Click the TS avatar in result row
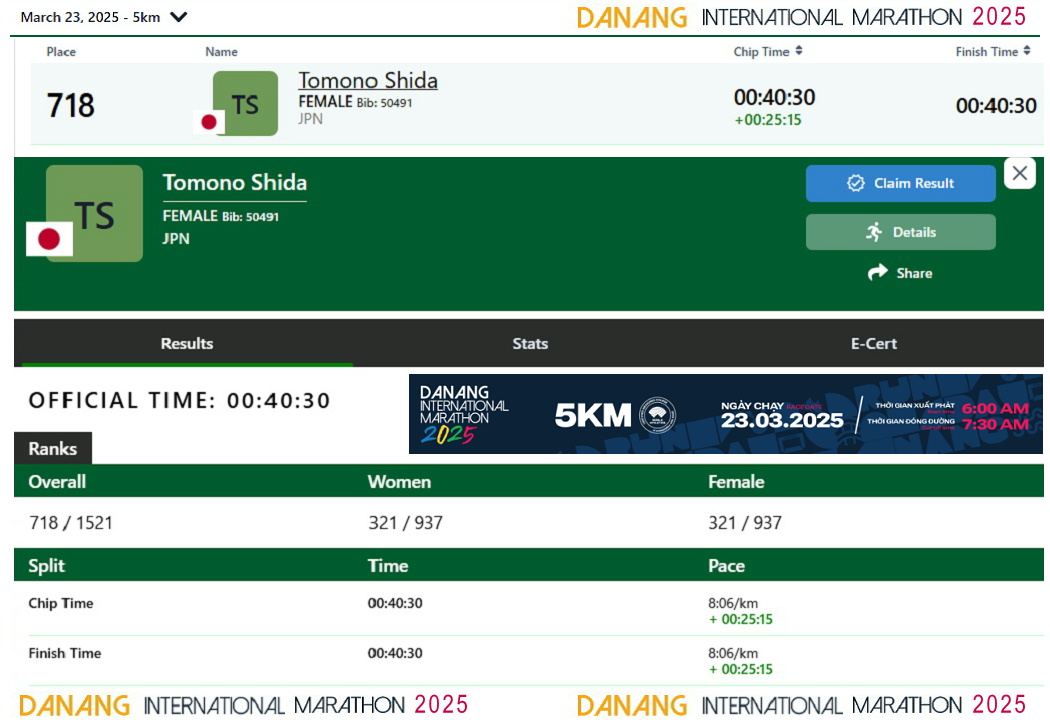Image resolution: width=1050 pixels, height=720 pixels. click(x=245, y=103)
